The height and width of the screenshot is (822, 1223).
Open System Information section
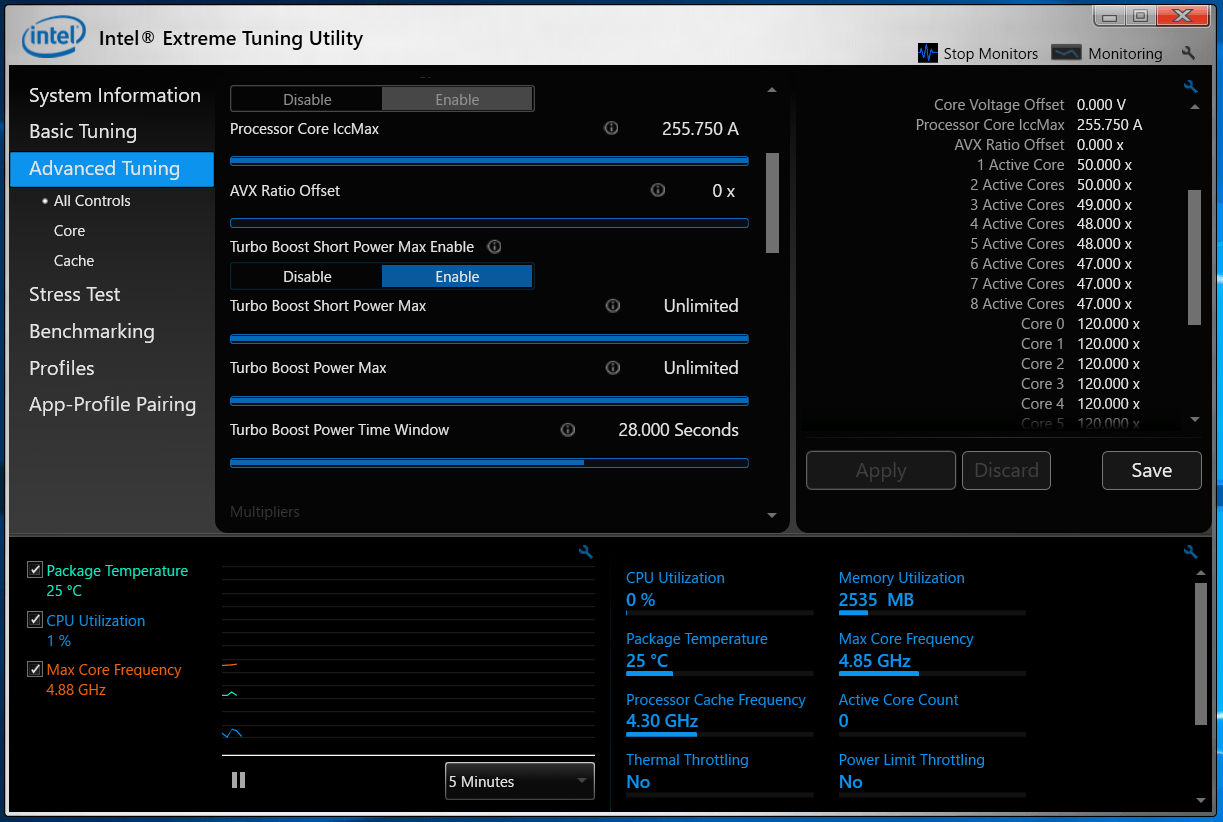115,95
